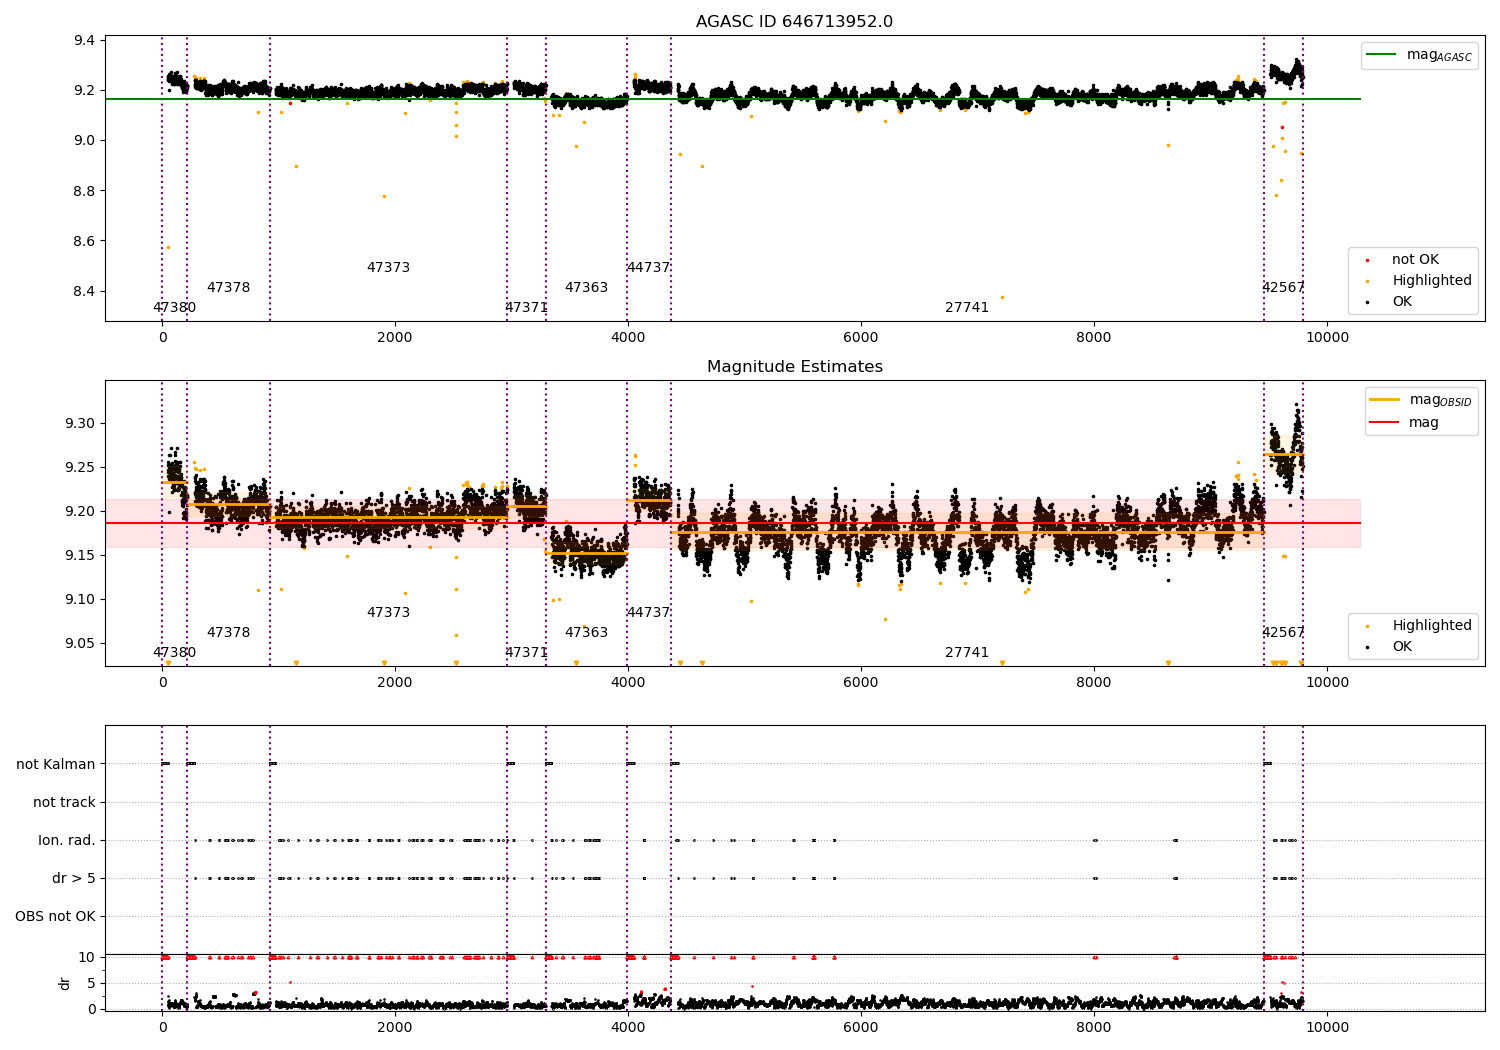The image size is (1500, 1050).
Task: Click the 'OBS not OK' axis label
Action: (x=55, y=916)
